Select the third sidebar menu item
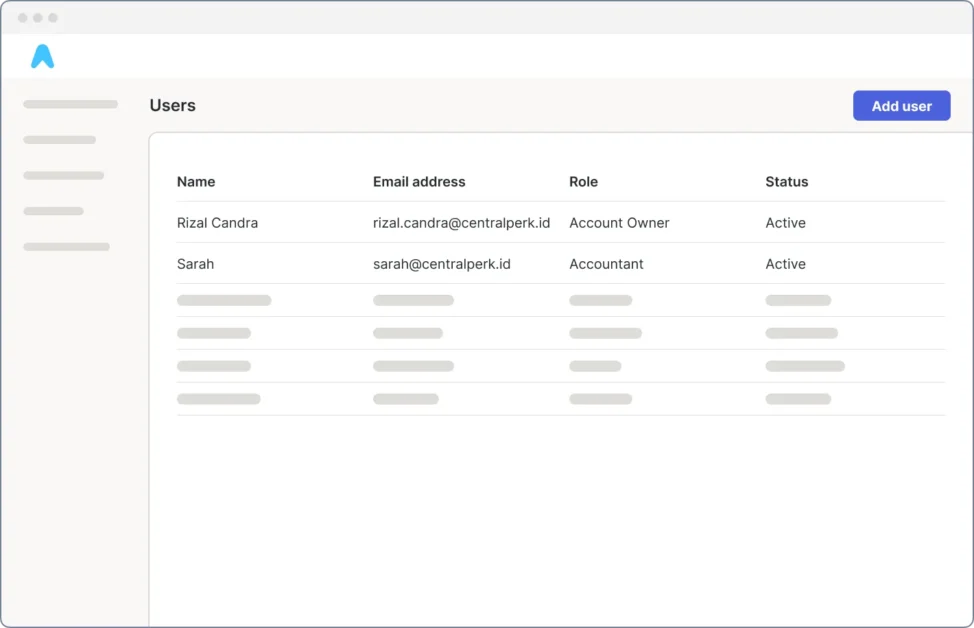Viewport: 974px width, 628px height. (63, 175)
